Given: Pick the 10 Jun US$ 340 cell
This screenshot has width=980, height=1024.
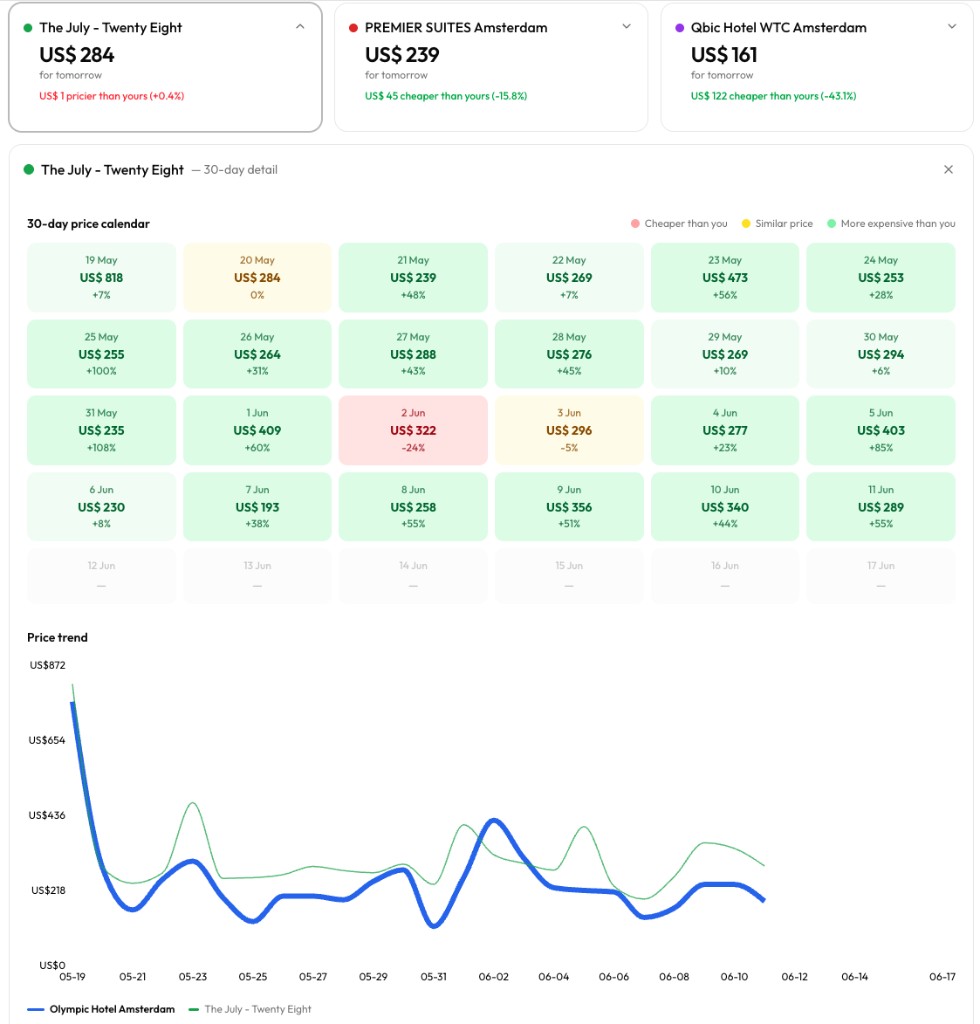Looking at the screenshot, I should [725, 507].
